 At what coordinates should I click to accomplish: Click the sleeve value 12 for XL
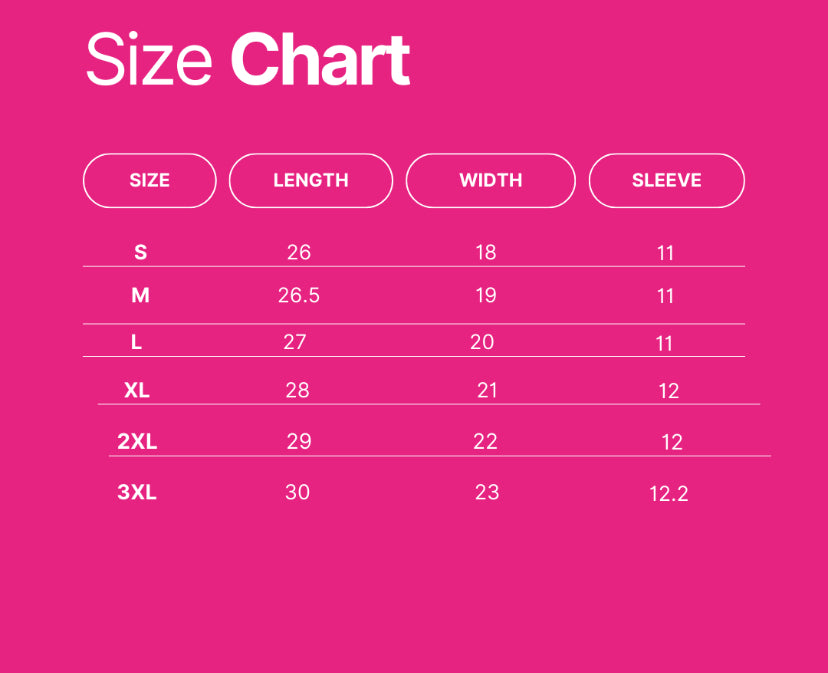[669, 391]
